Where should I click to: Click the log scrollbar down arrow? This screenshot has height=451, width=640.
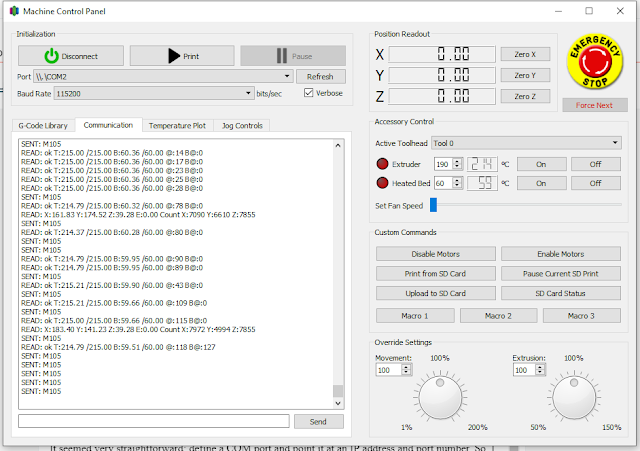pyautogui.click(x=338, y=403)
